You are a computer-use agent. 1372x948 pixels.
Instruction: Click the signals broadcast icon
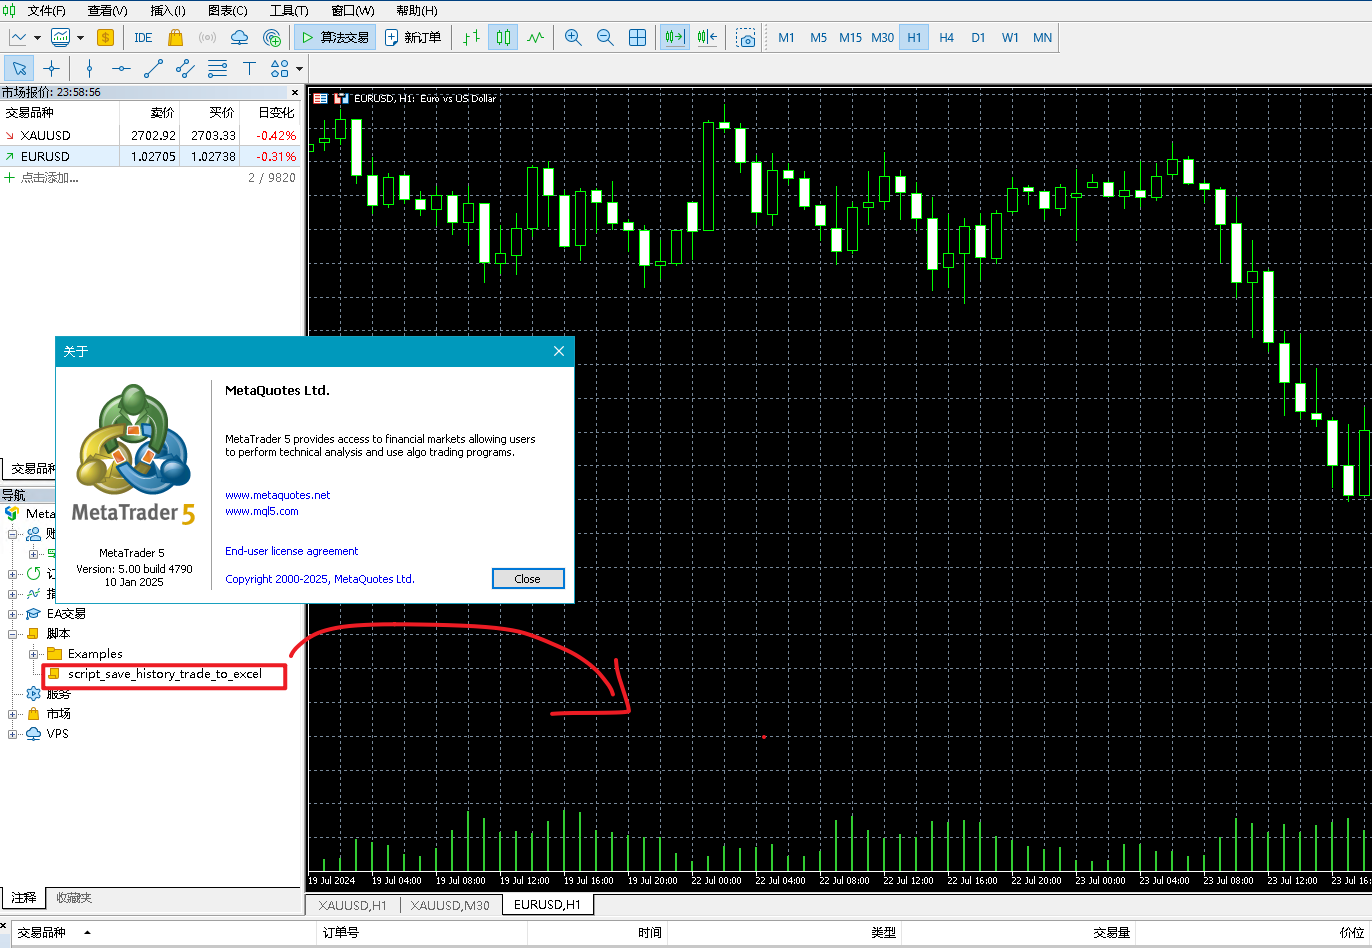click(208, 38)
